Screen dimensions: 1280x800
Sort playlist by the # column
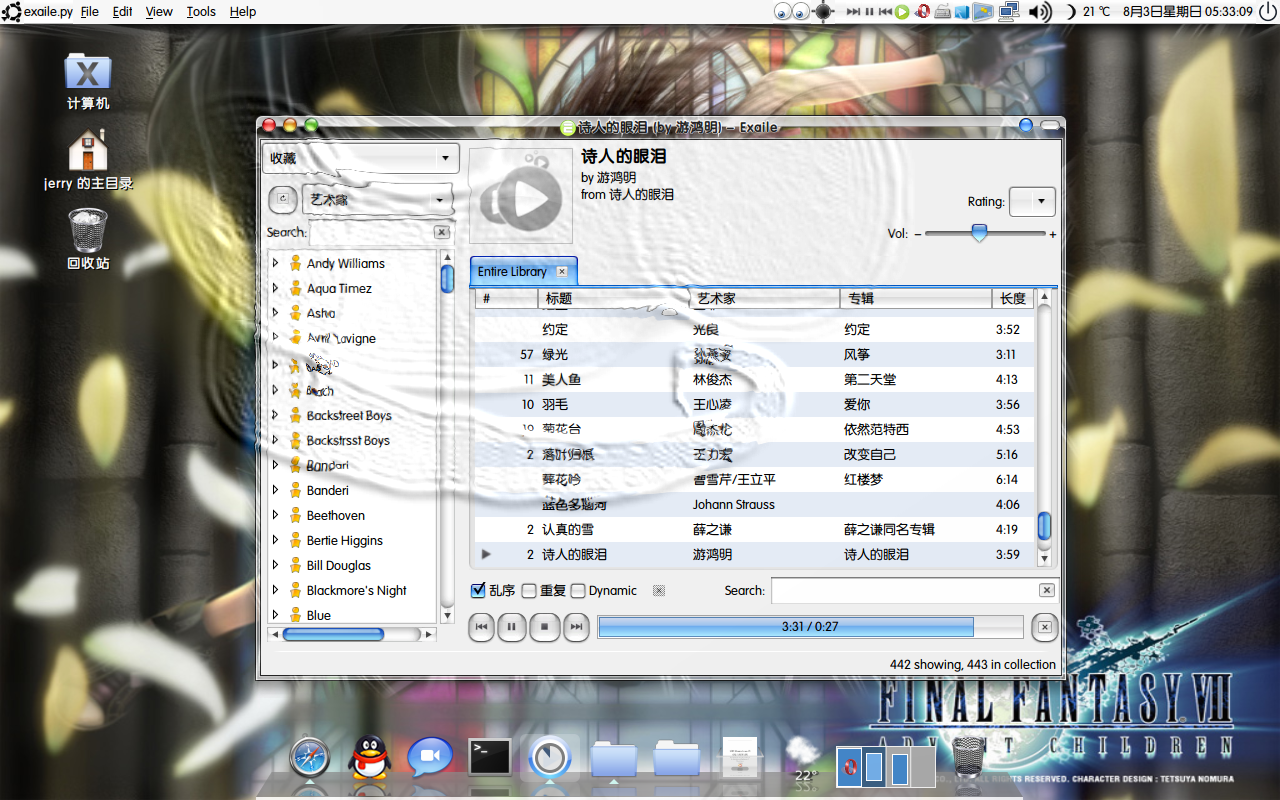point(507,298)
